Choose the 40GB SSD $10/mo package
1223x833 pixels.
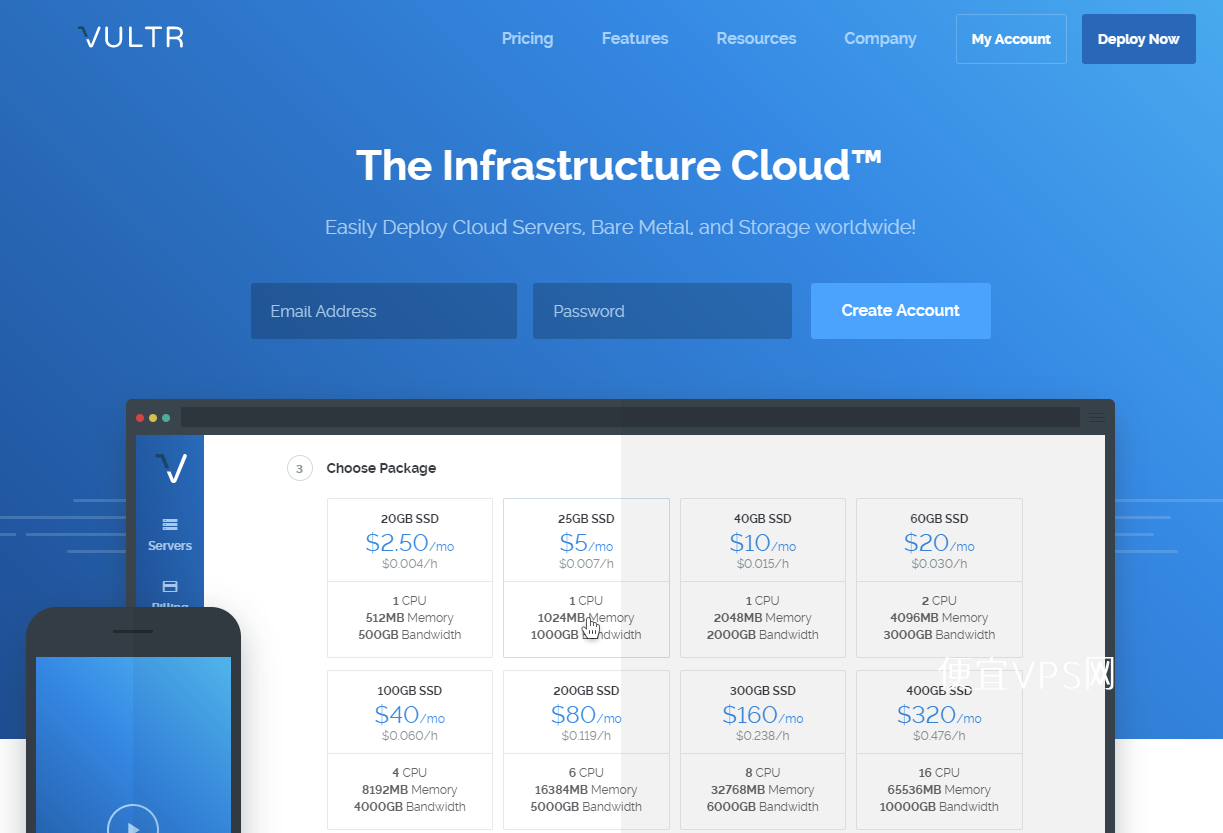[763, 578]
